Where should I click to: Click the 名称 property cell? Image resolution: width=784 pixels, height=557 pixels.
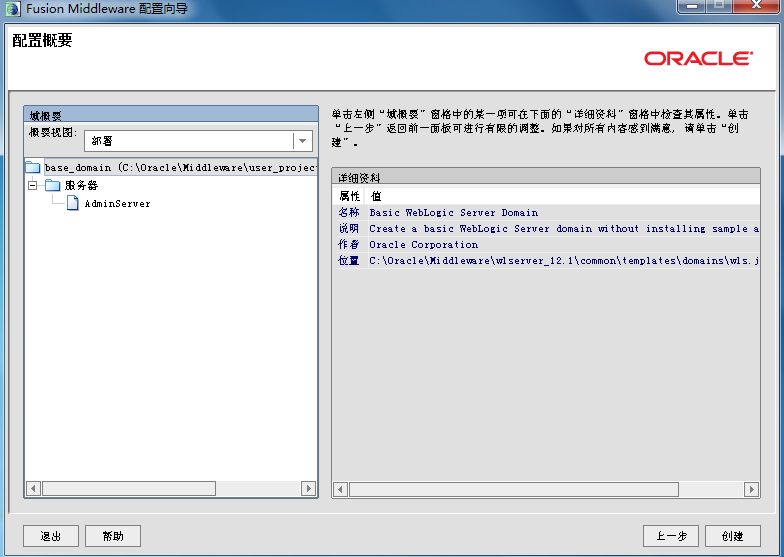[349, 212]
